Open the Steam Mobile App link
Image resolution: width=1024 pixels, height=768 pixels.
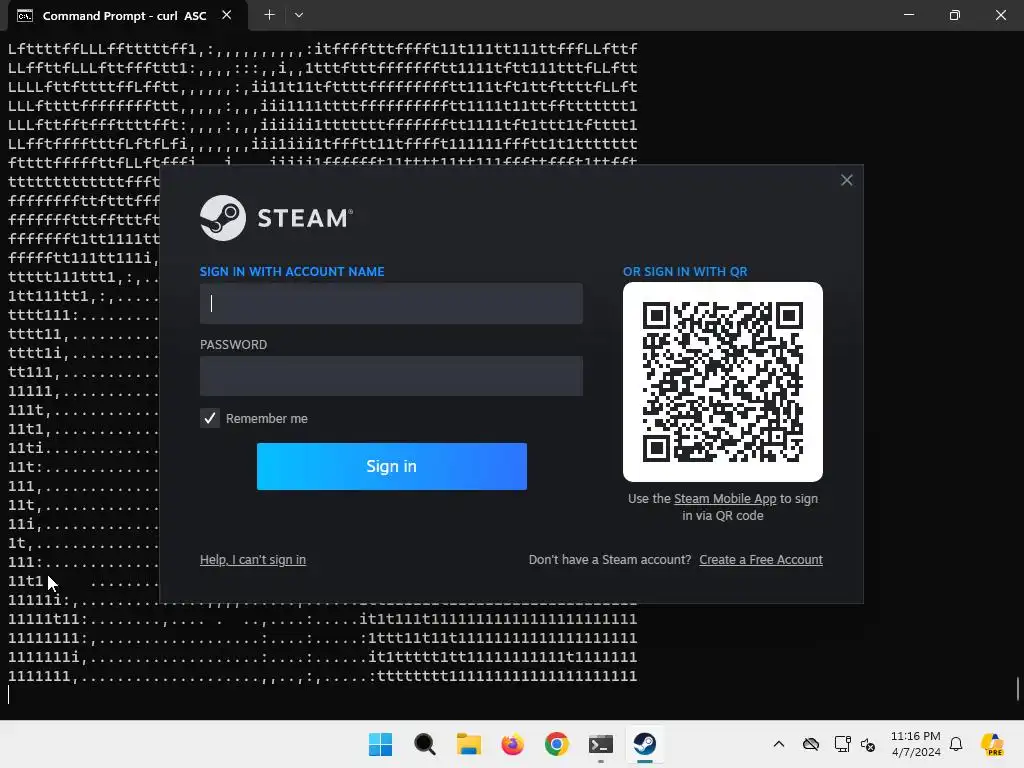coord(725,499)
